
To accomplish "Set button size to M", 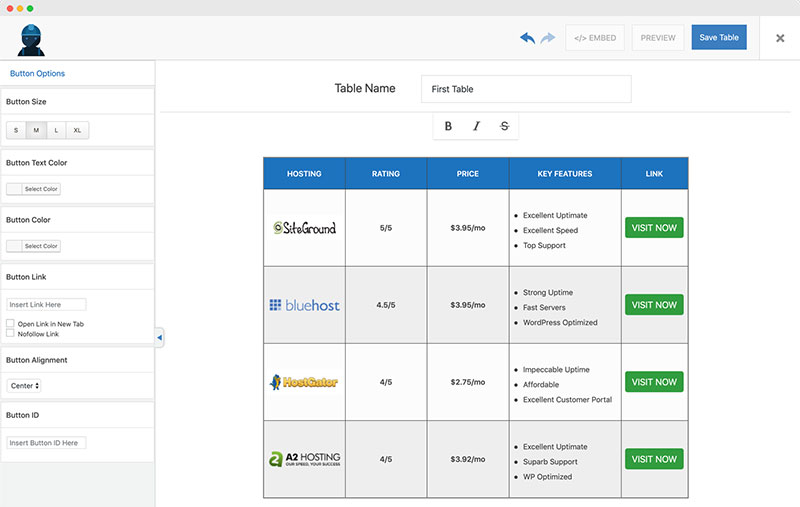I will coord(36,130).
